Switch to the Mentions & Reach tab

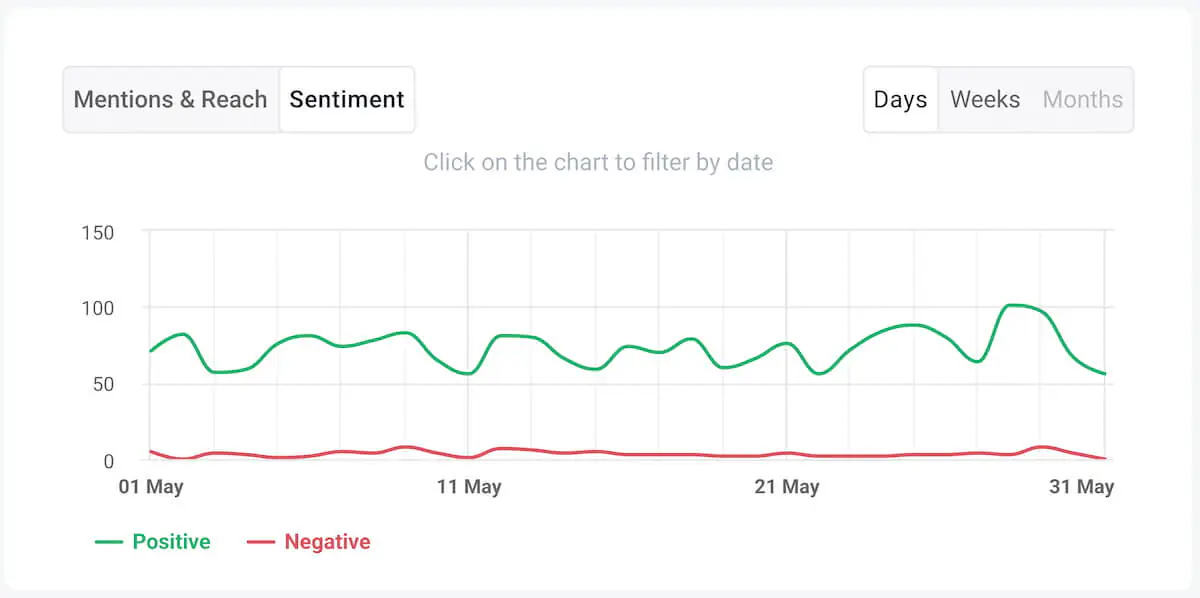(x=170, y=99)
